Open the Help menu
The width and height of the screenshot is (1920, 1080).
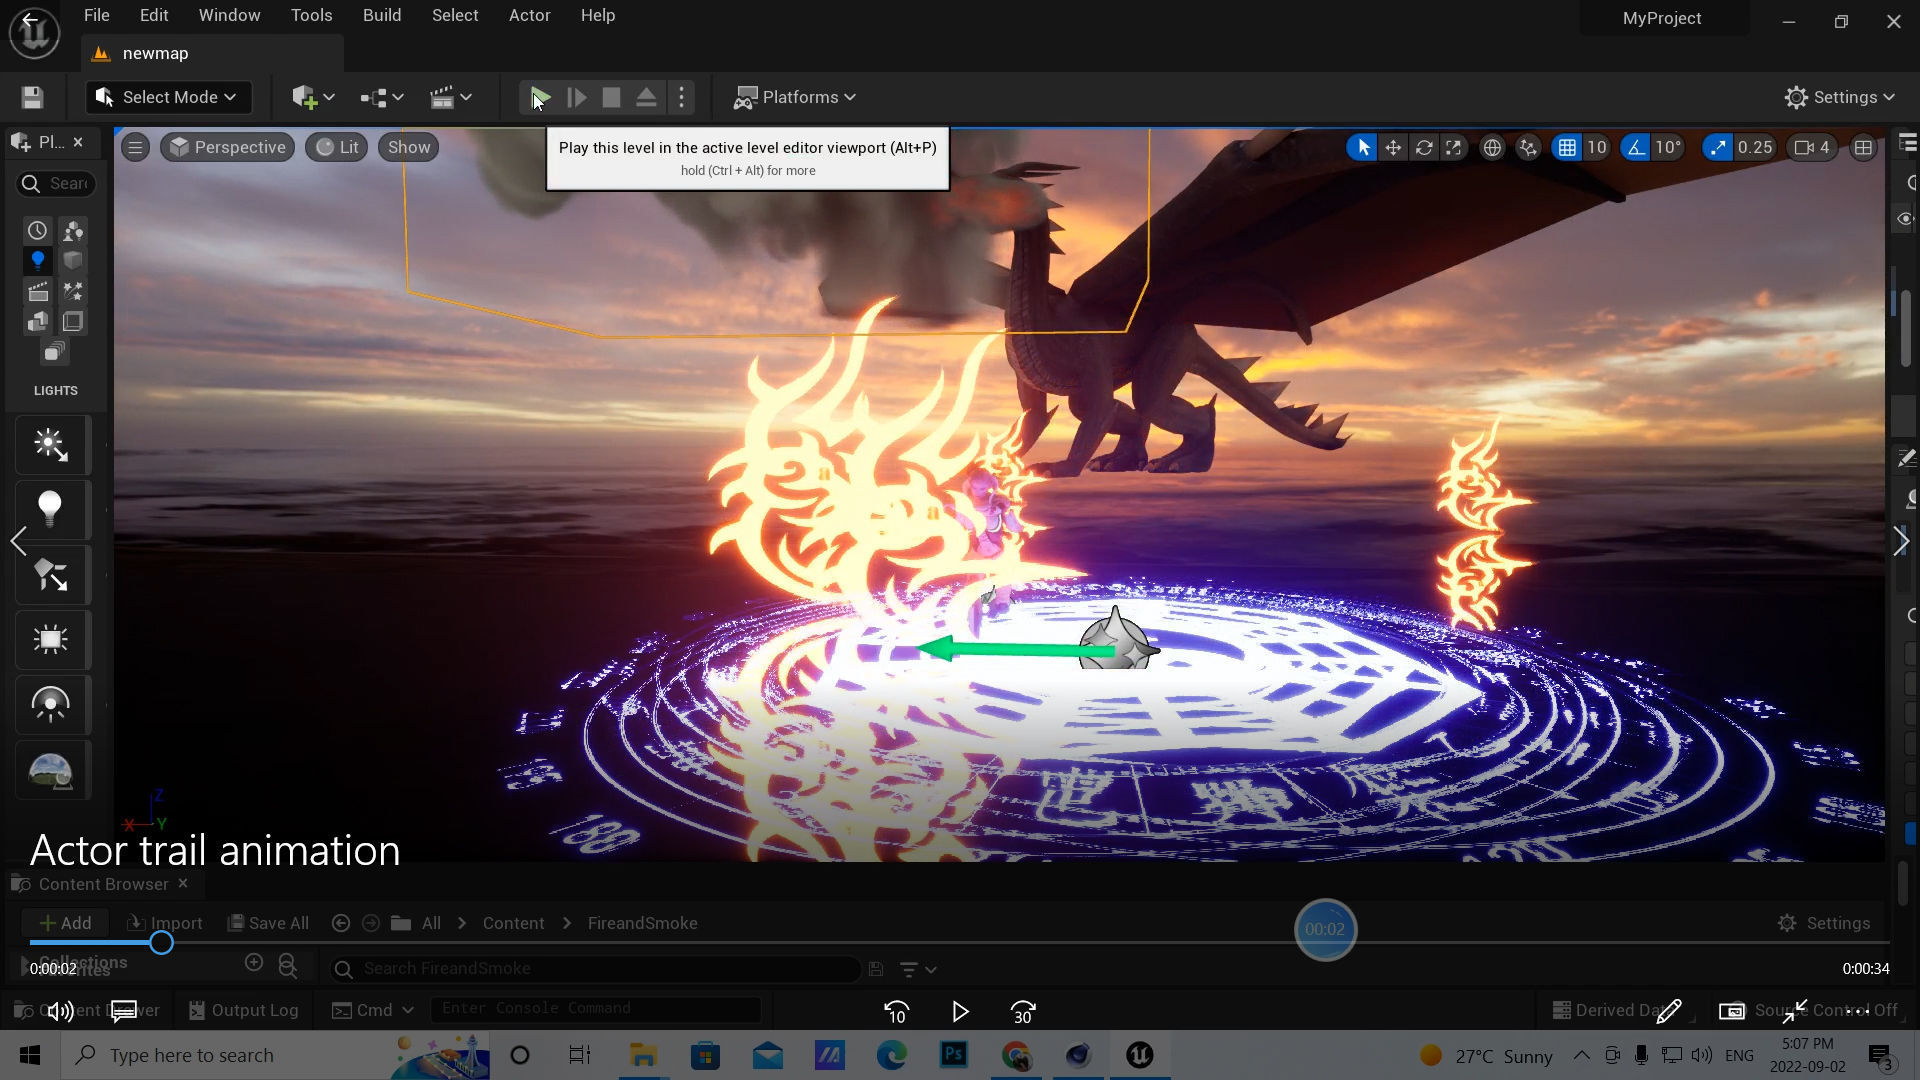598,15
